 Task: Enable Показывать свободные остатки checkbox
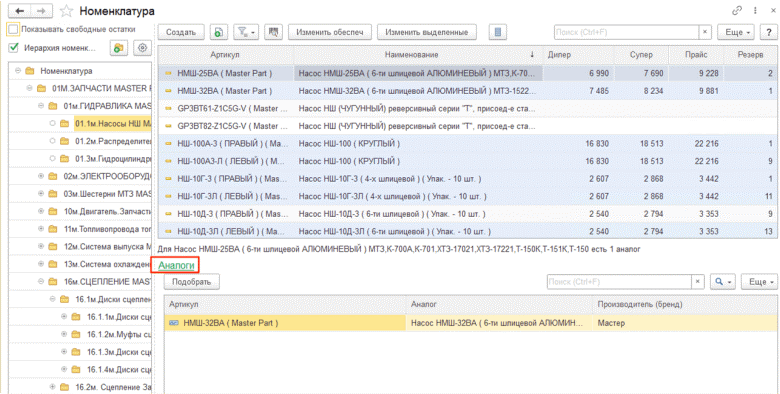(x=13, y=30)
